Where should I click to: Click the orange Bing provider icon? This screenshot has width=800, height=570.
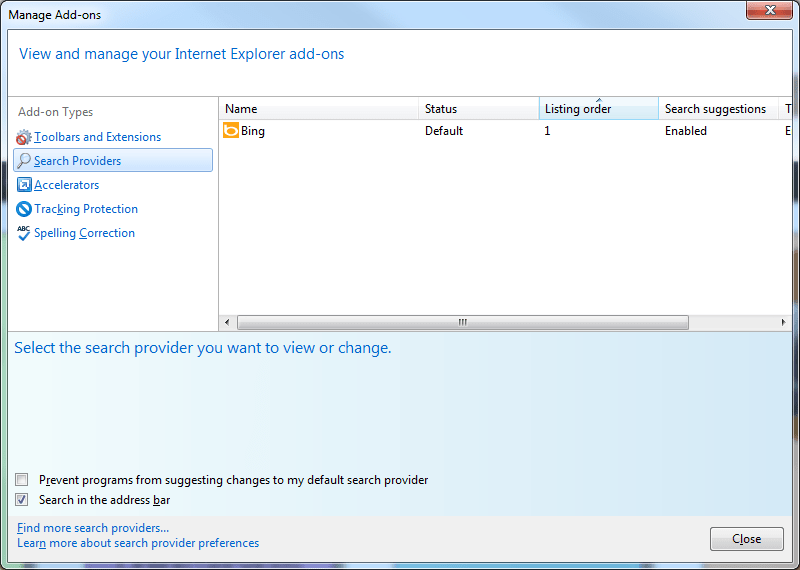231,131
